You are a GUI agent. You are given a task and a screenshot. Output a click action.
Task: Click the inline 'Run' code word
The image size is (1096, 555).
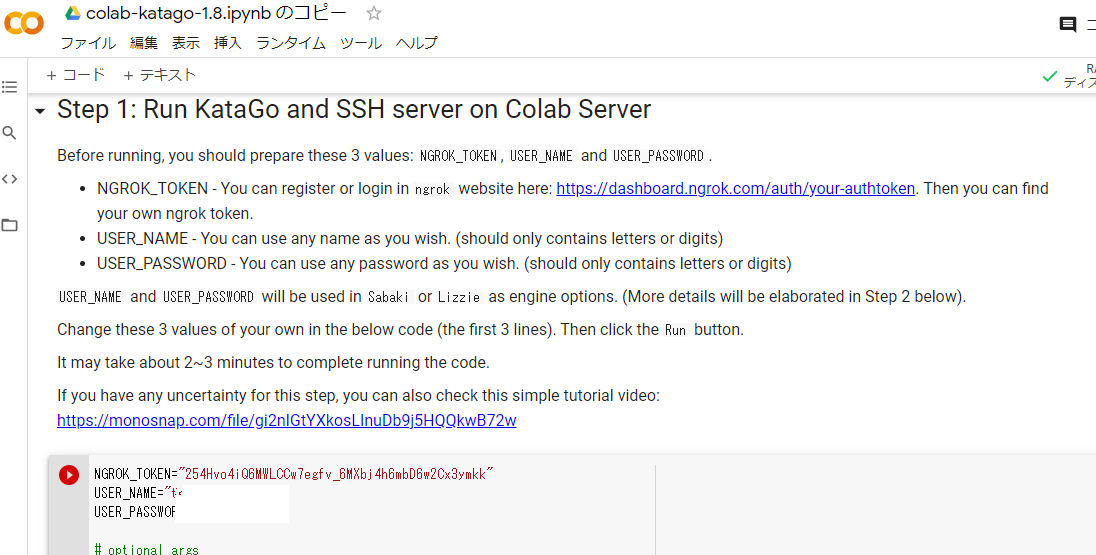pos(675,330)
